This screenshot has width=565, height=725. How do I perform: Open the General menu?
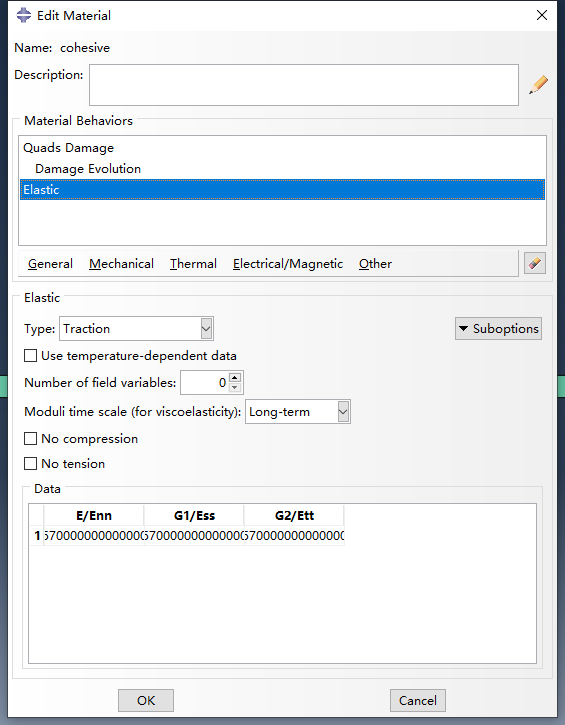50,264
